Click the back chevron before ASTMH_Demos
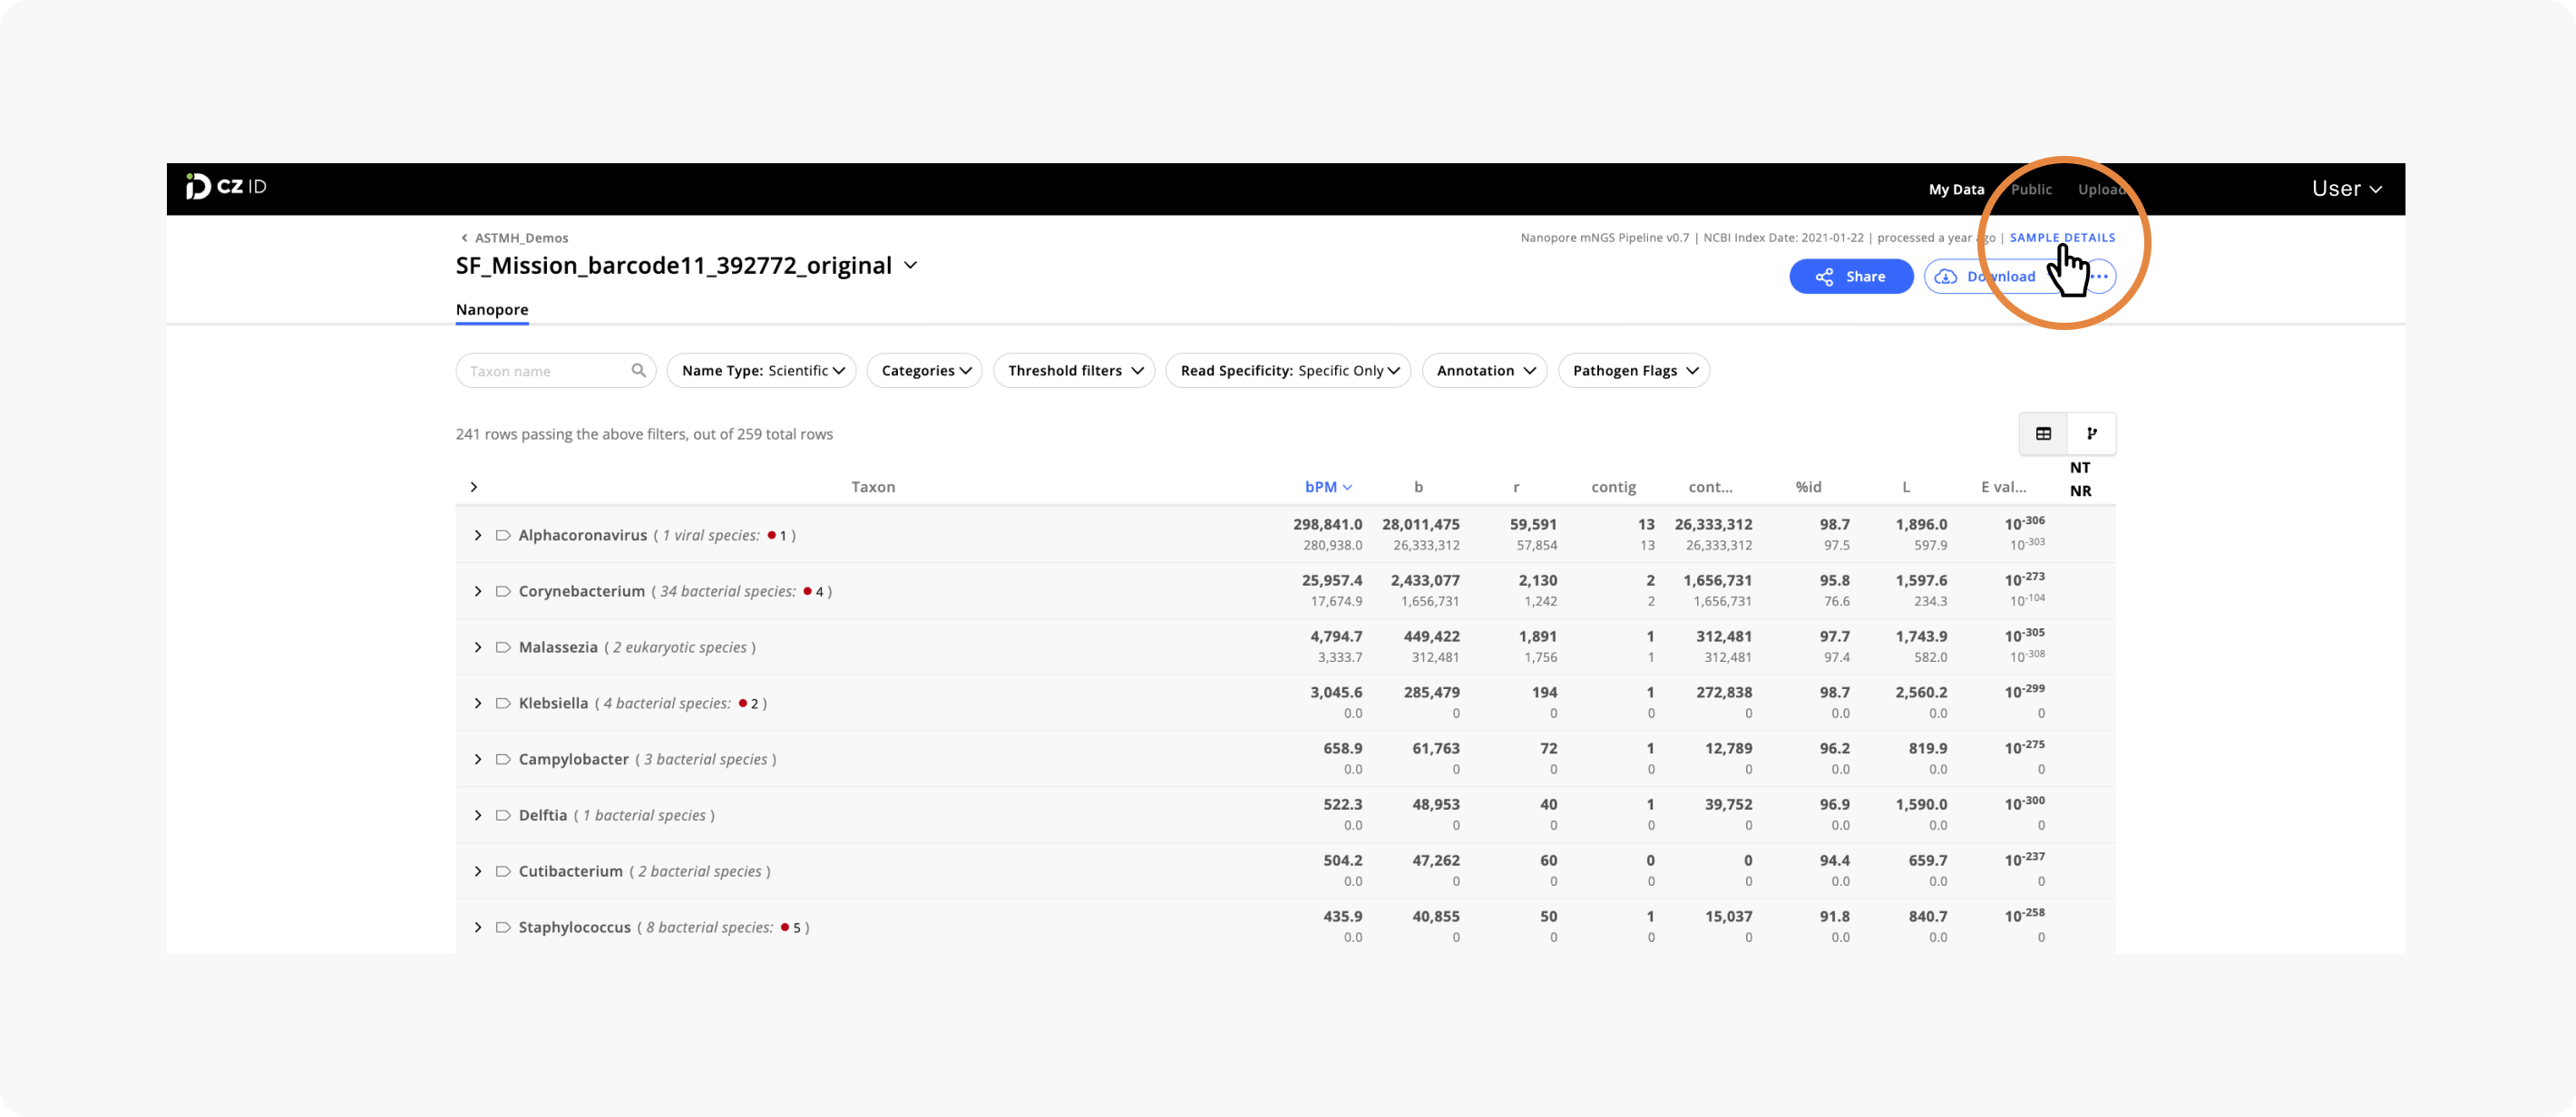Image resolution: width=2576 pixels, height=1117 pixels. tap(464, 238)
